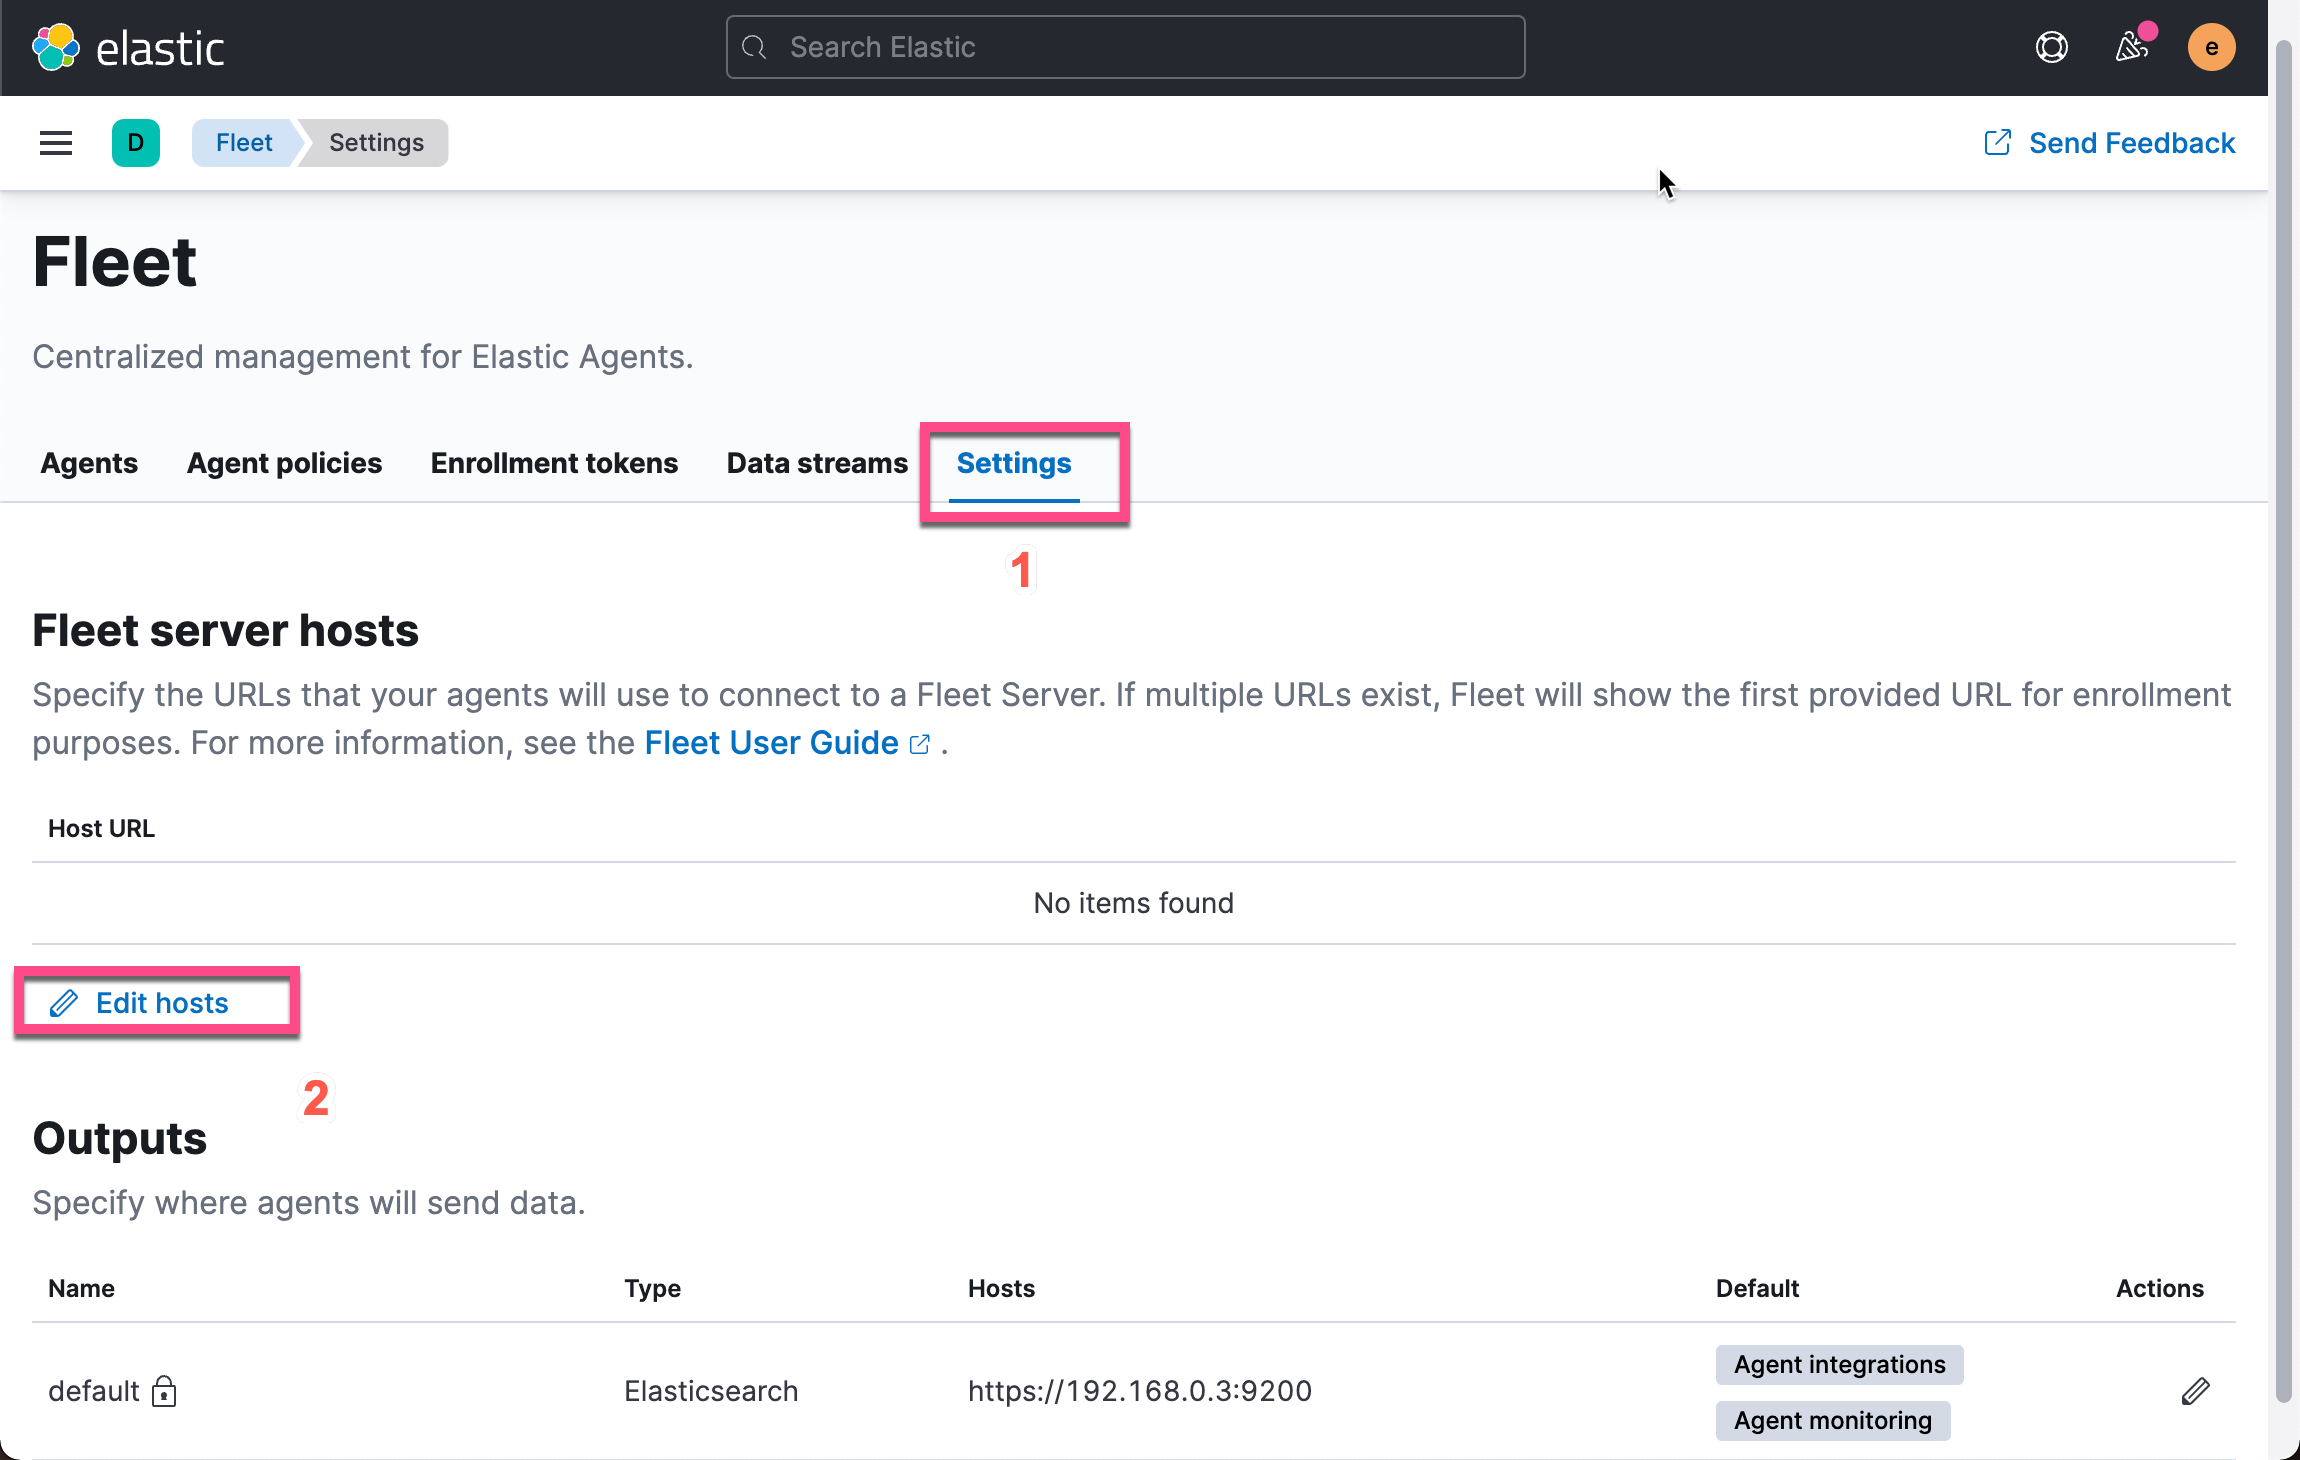Viewport: 2300px width, 1460px height.
Task: Open the Fleet User Guide link
Action: tap(771, 743)
